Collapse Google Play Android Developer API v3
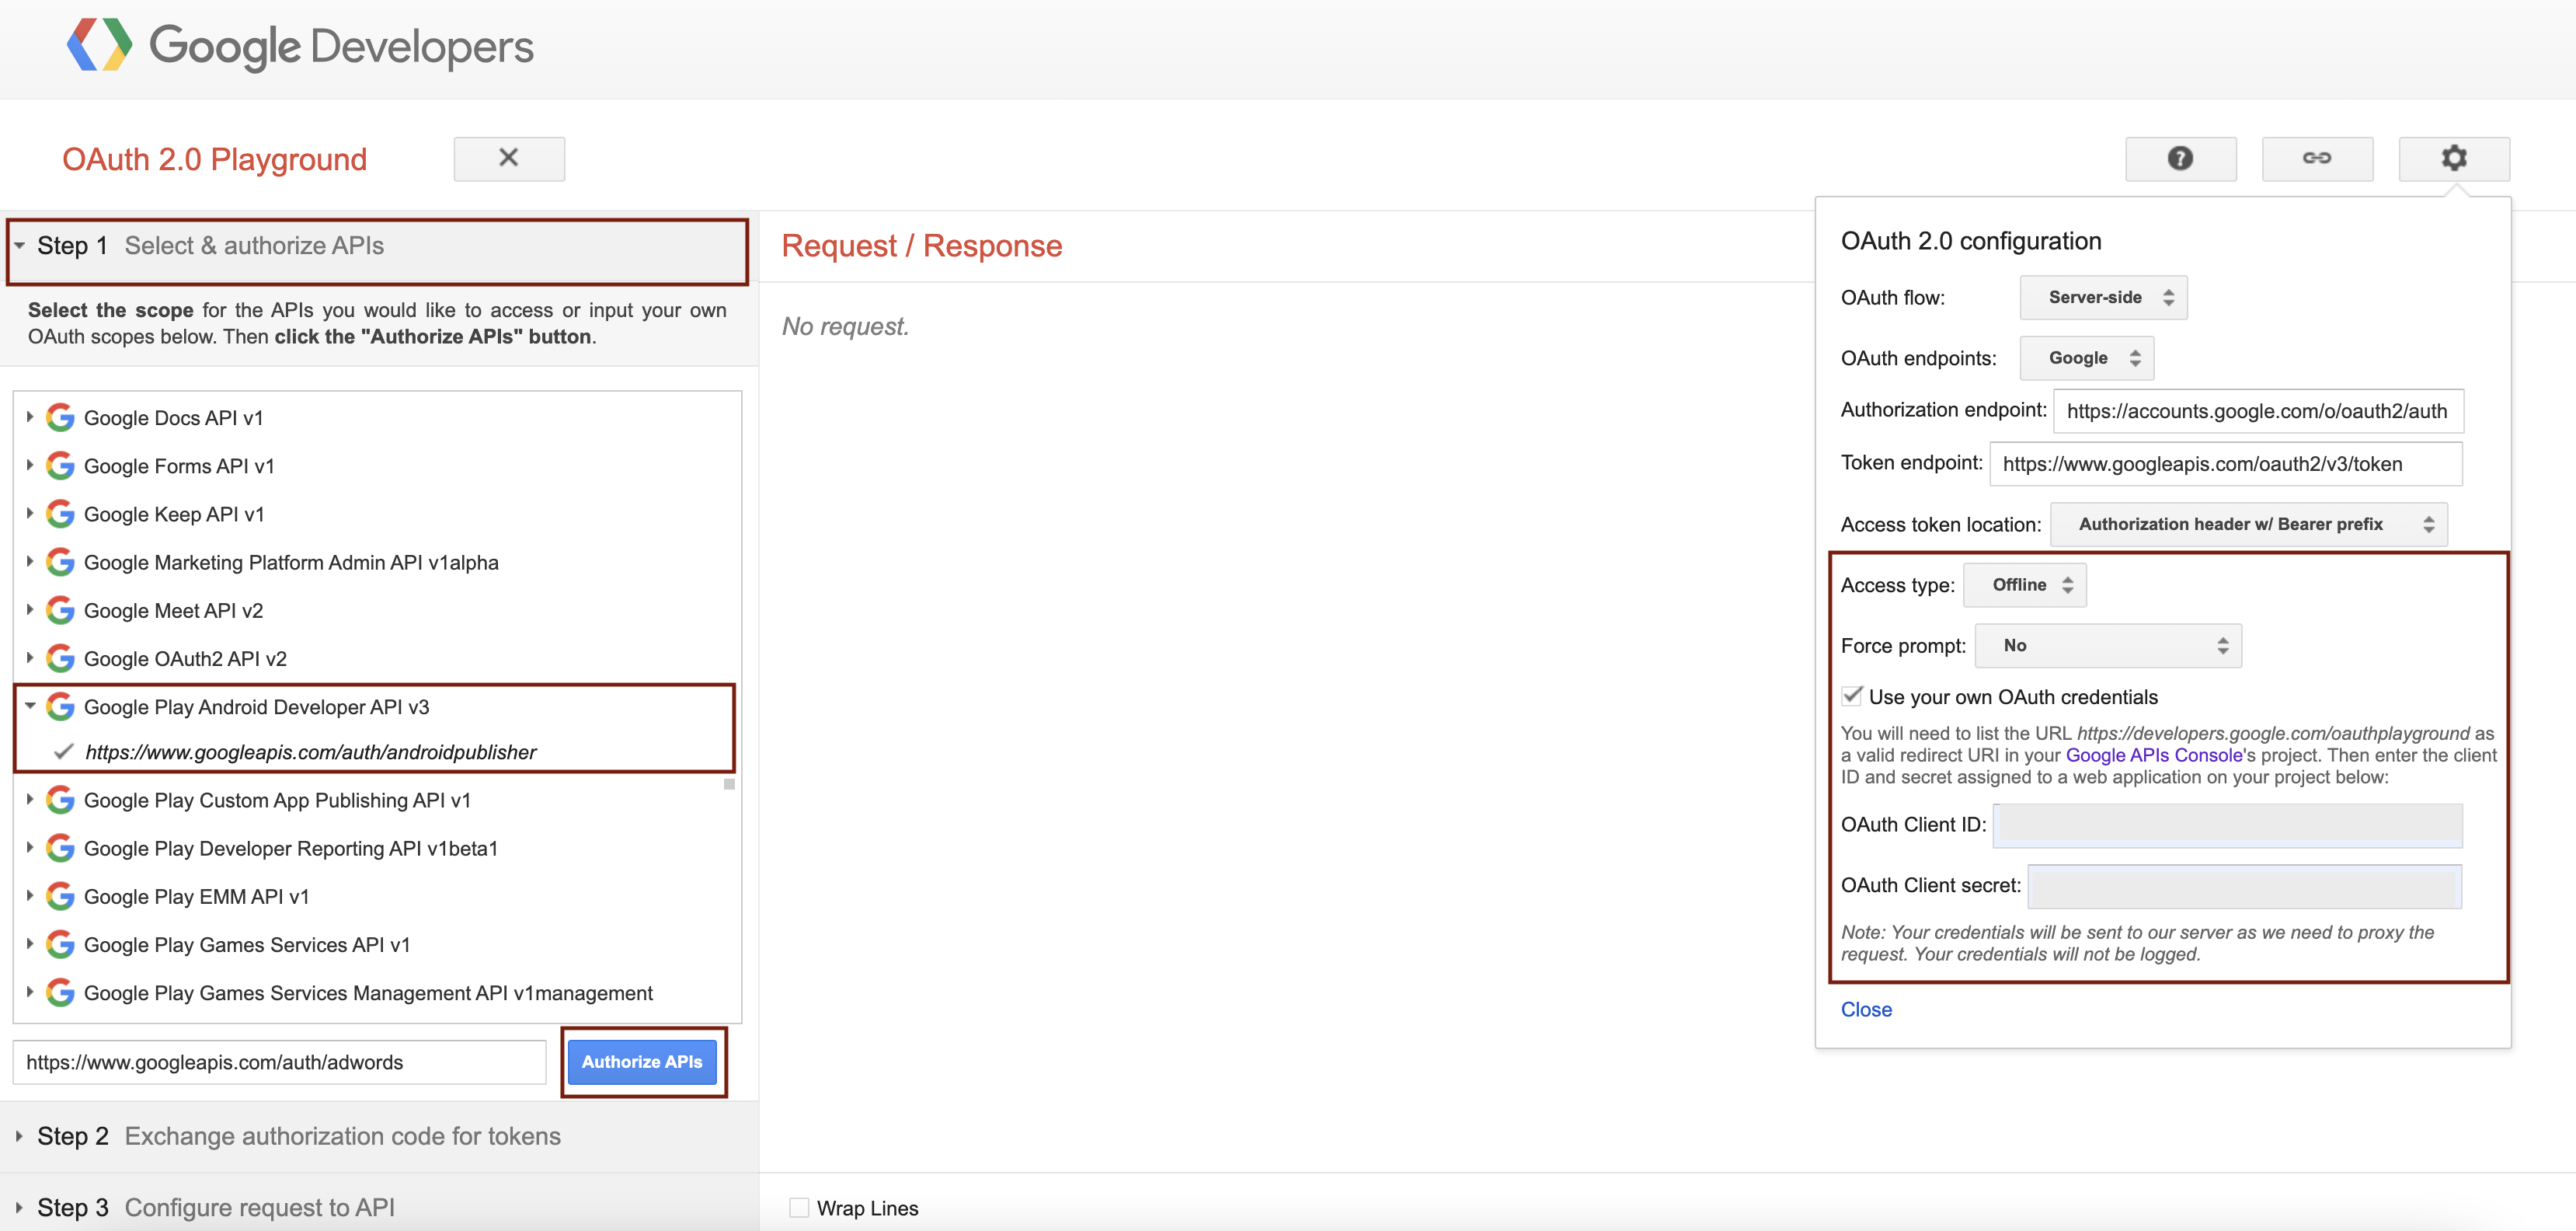Viewport: 2576px width, 1231px height. tap(30, 706)
